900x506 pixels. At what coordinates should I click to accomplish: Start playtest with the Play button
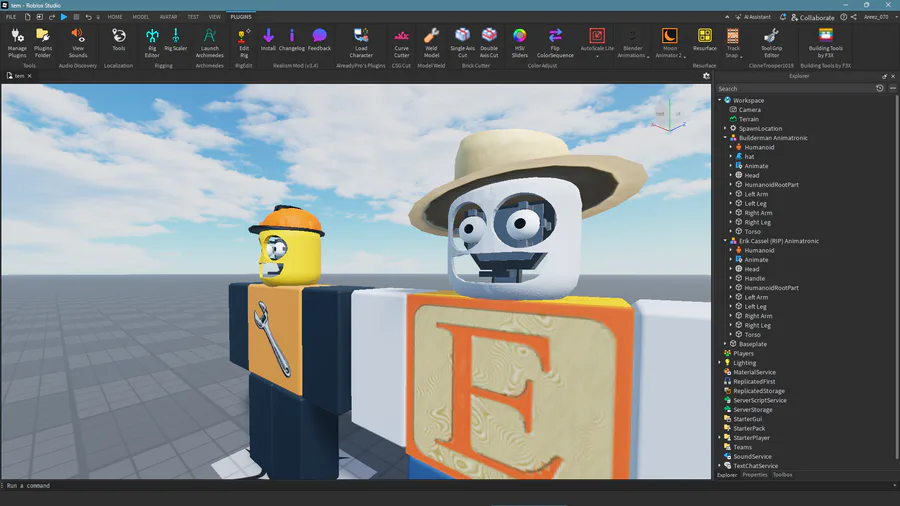(64, 17)
